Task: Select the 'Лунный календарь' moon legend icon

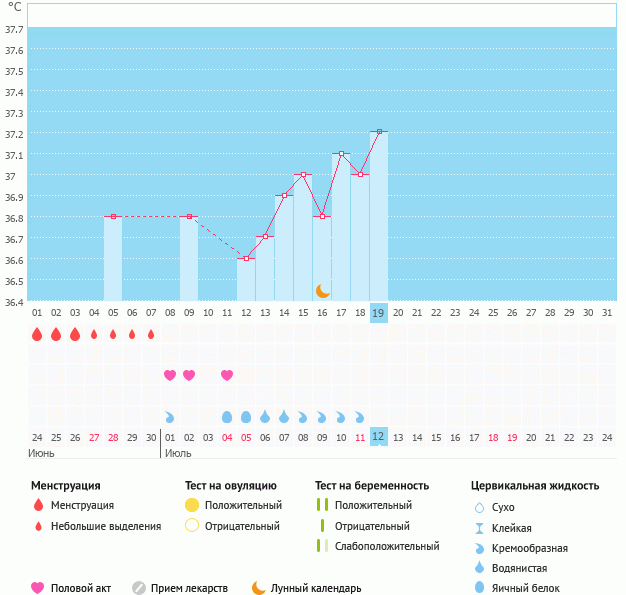Action: (259, 588)
